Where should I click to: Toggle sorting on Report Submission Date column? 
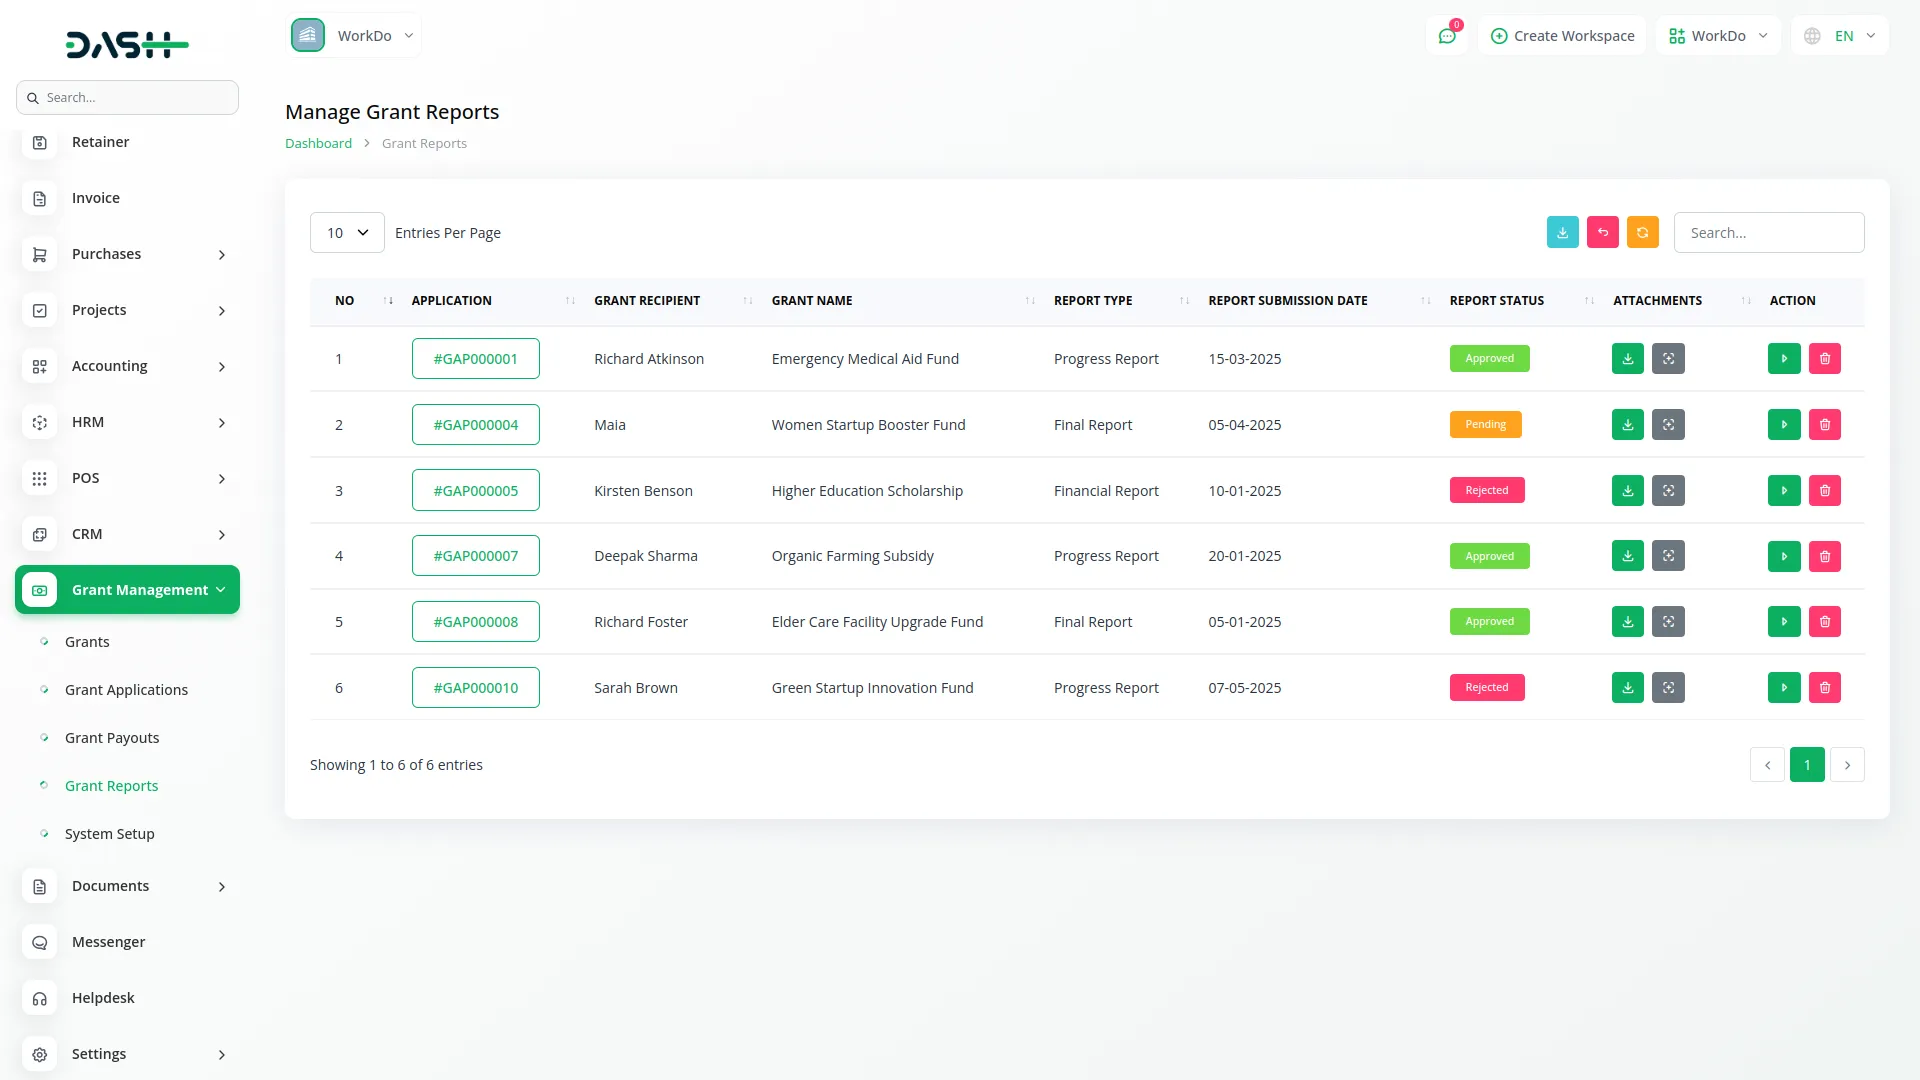click(1424, 300)
